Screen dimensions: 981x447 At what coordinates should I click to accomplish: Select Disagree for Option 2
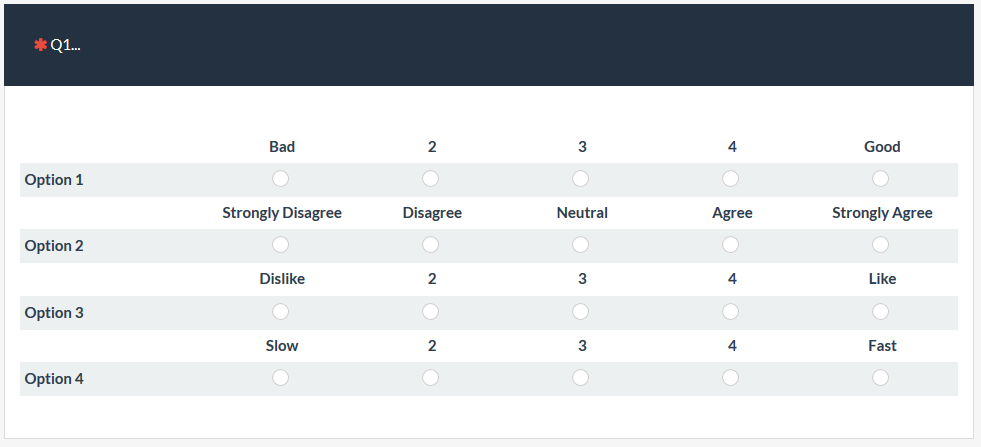pyautogui.click(x=431, y=245)
